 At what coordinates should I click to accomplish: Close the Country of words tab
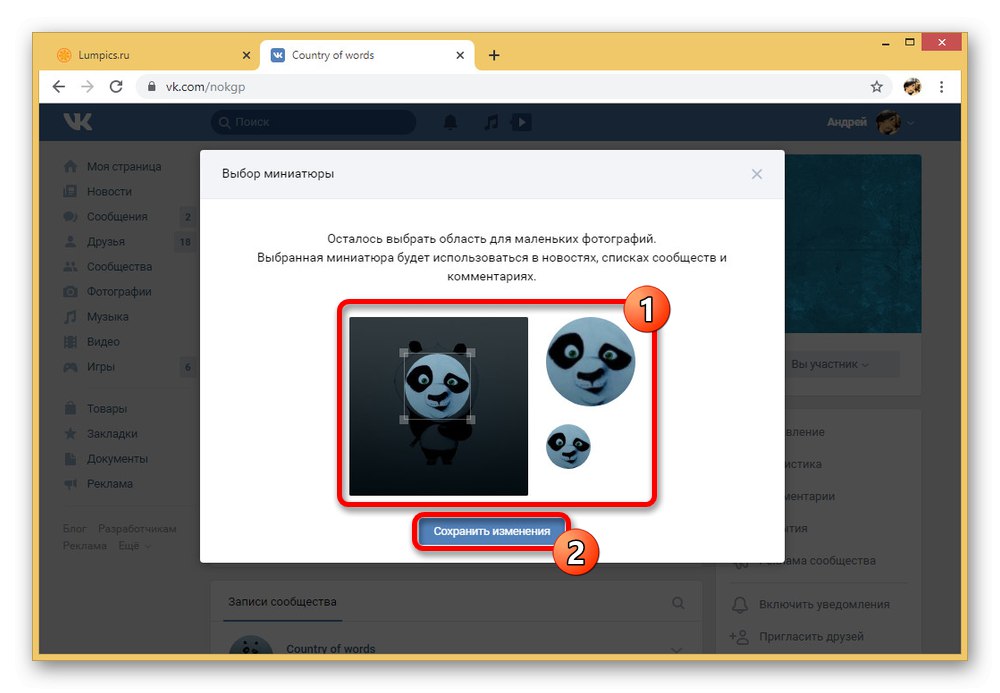(x=460, y=55)
